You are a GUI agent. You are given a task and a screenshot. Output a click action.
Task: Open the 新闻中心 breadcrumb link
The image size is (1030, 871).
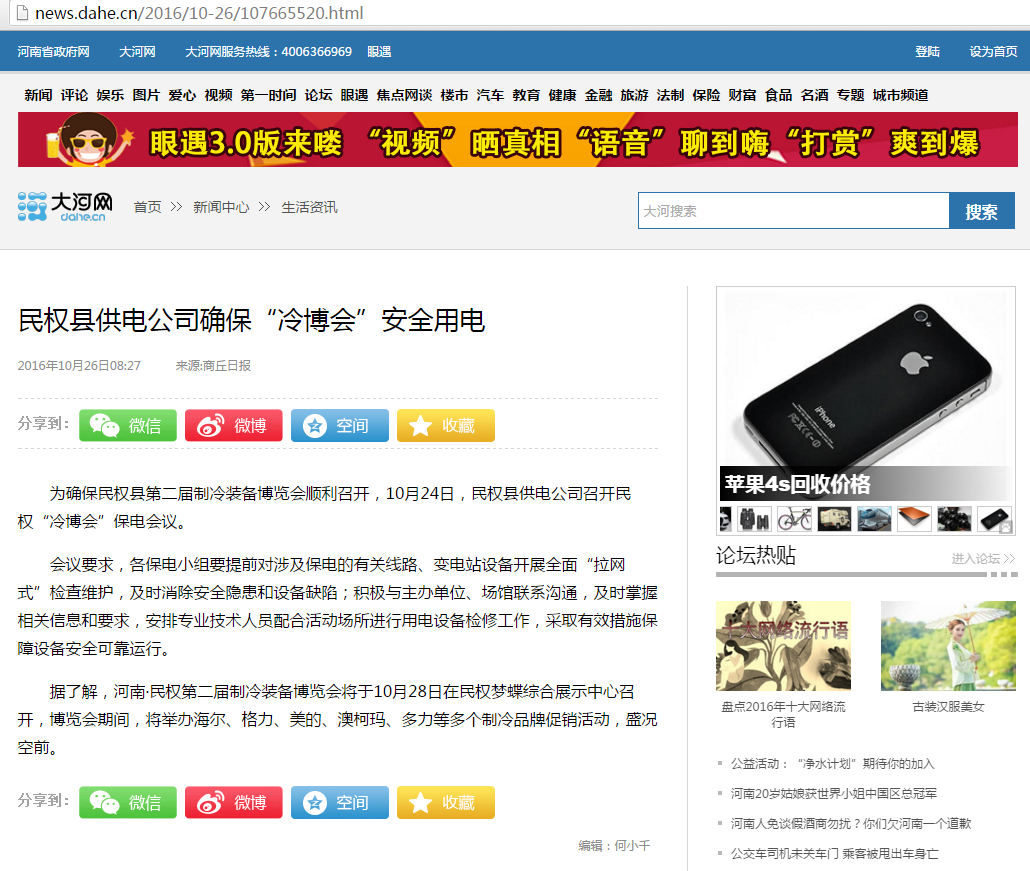click(x=221, y=208)
